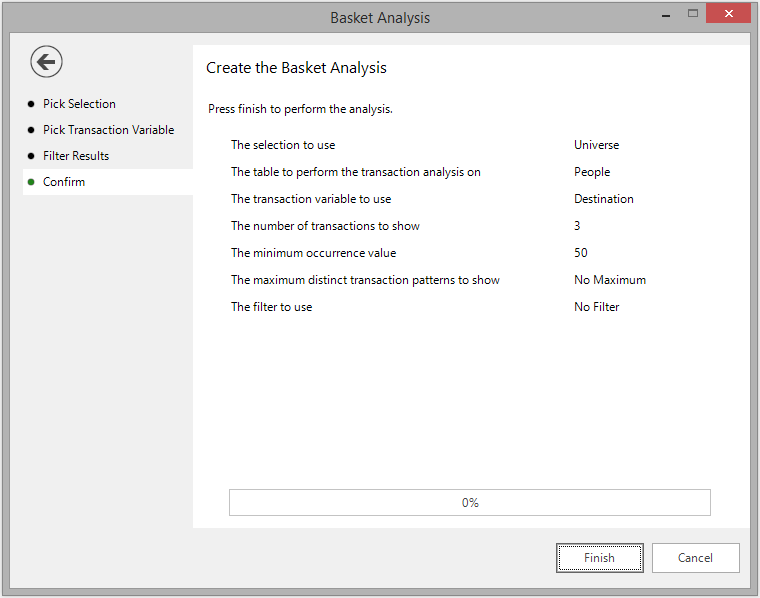Viewport: 760px width, 598px height.
Task: Click the 'Universe' value
Action: [x=597, y=145]
